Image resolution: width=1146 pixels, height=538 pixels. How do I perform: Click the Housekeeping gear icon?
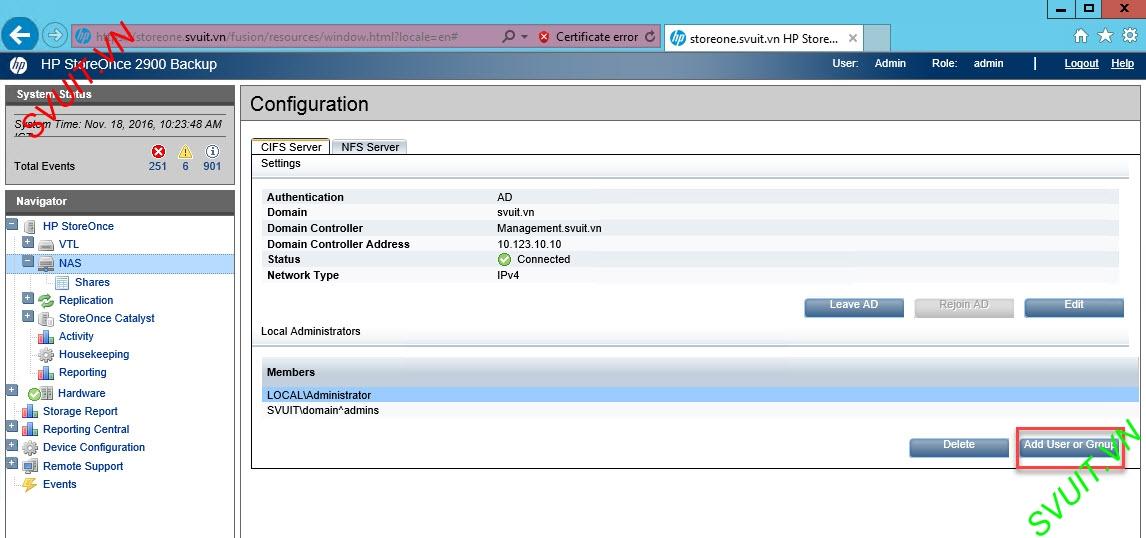46,355
